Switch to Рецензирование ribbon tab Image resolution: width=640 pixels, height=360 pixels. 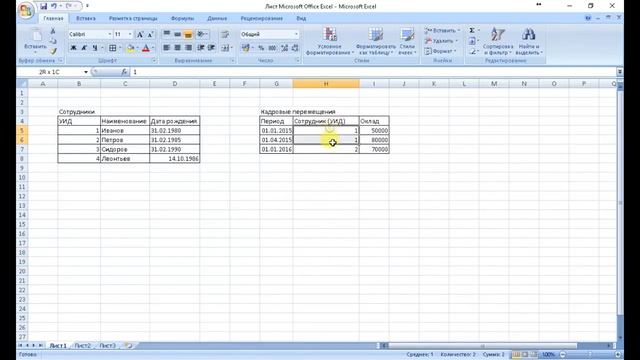click(262, 18)
